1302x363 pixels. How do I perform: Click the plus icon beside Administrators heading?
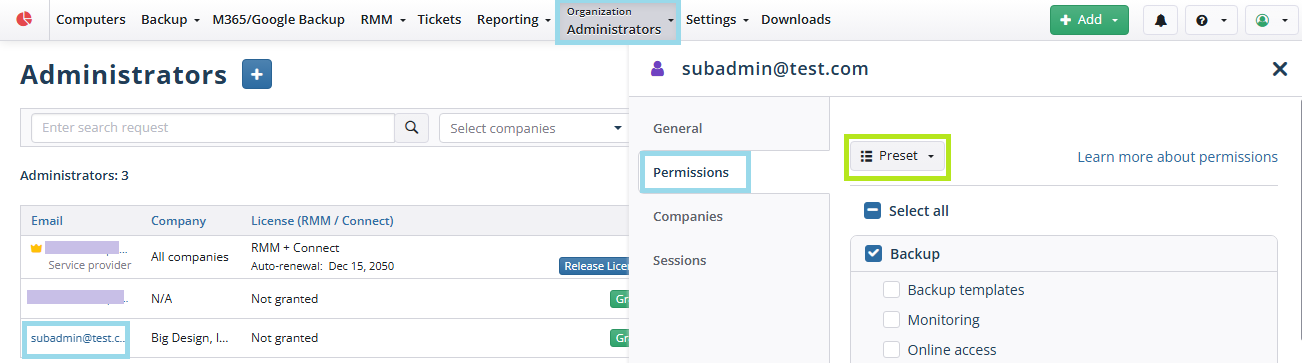[x=257, y=74]
